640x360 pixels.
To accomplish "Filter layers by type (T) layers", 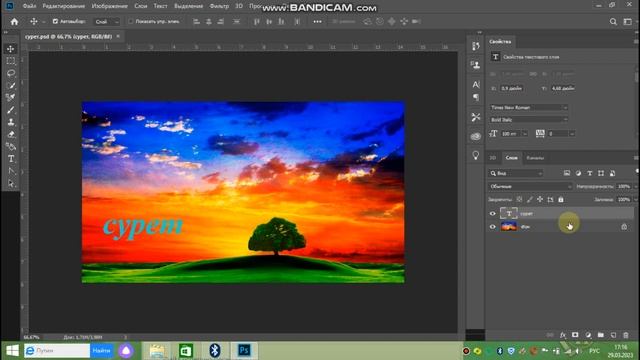I will click(590, 173).
